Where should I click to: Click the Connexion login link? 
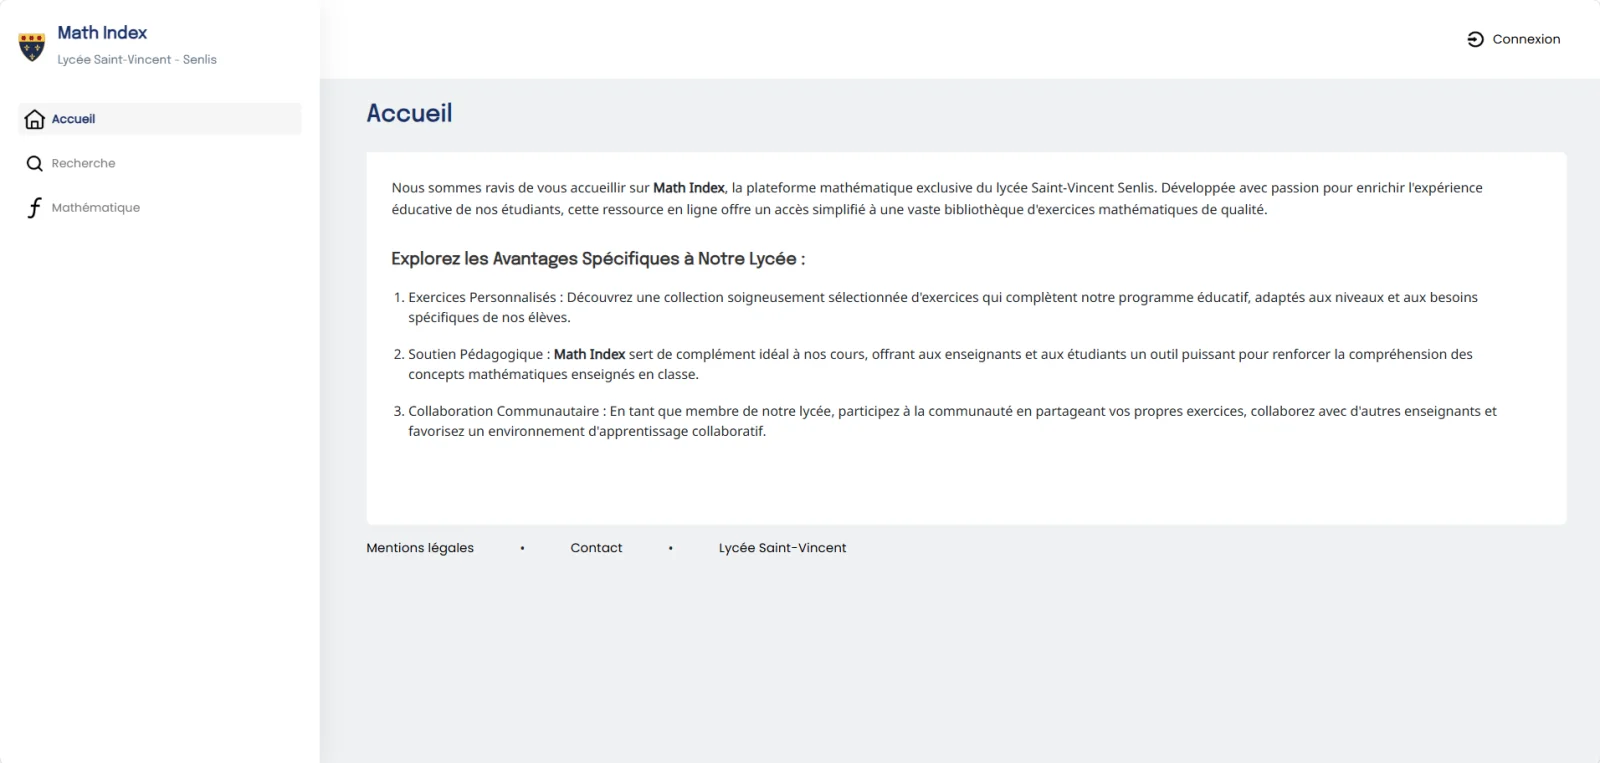coord(1513,39)
